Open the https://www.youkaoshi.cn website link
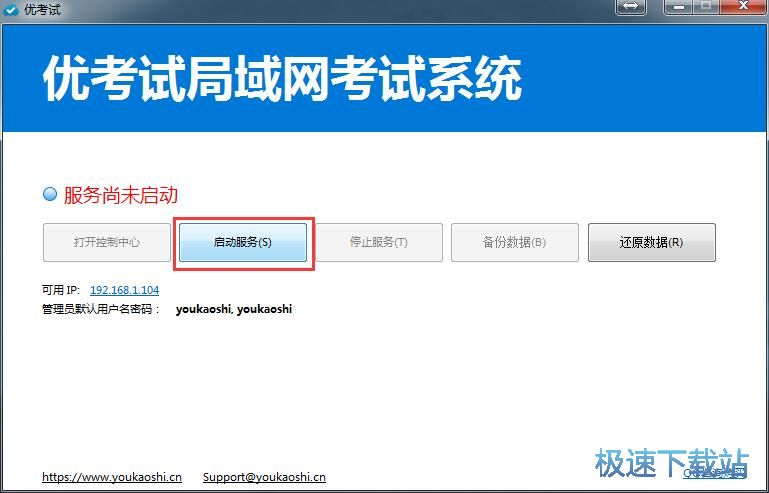769x493 pixels. [x=112, y=477]
